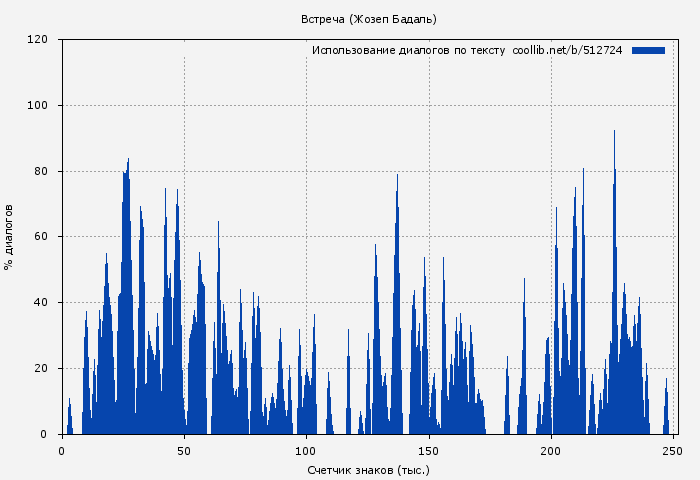Click the 250 tick on the horizontal axis
Screen dimensions: 700x480
(673, 451)
